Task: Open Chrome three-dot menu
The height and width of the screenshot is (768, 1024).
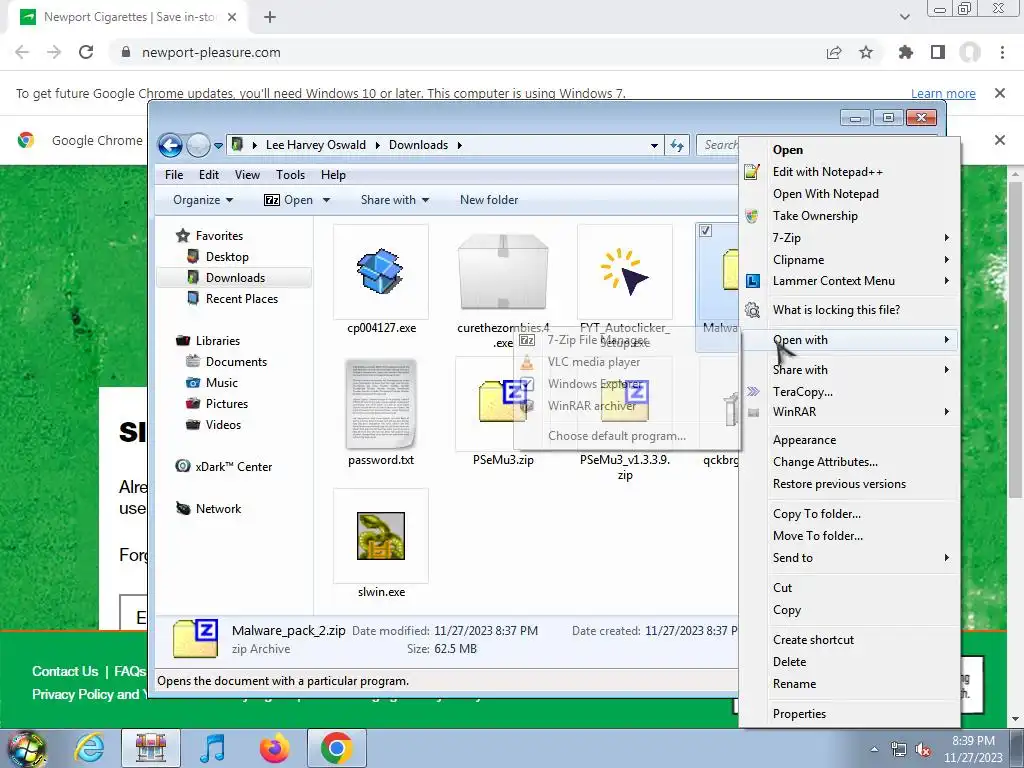Action: (1002, 52)
